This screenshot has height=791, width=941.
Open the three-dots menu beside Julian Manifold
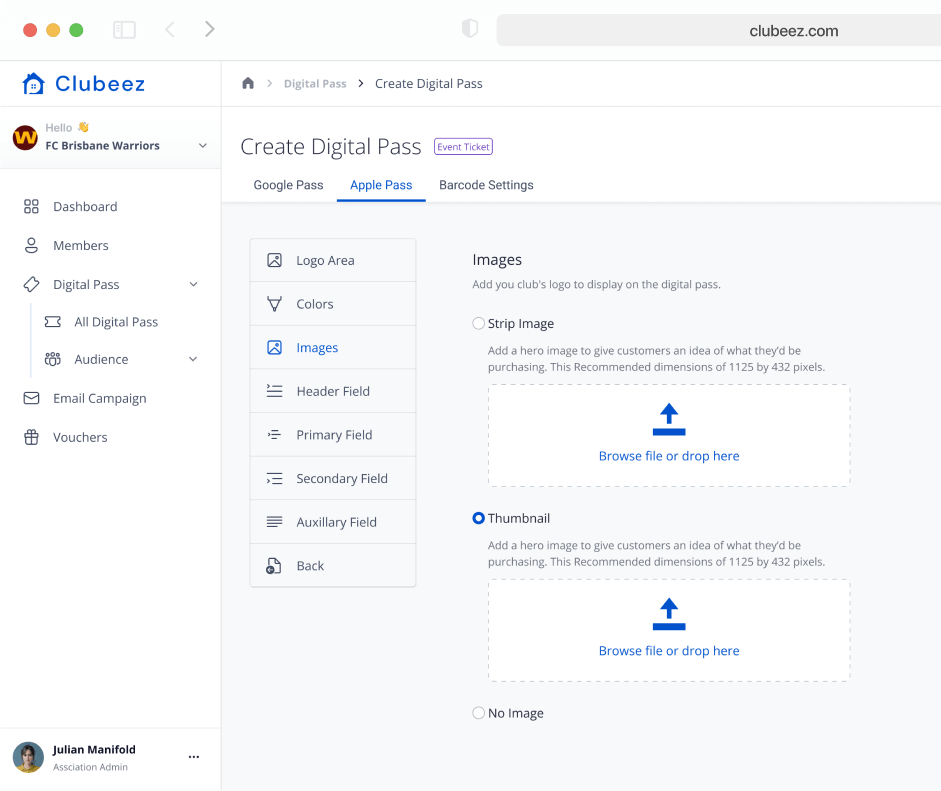point(194,758)
